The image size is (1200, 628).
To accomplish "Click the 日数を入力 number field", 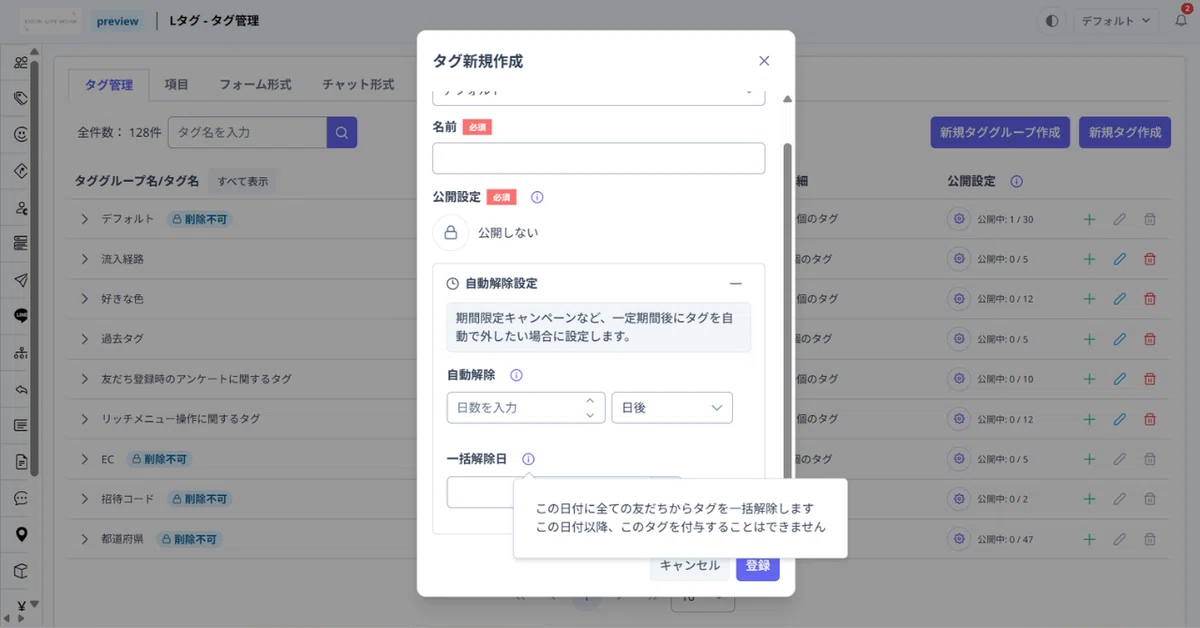I will (x=526, y=408).
